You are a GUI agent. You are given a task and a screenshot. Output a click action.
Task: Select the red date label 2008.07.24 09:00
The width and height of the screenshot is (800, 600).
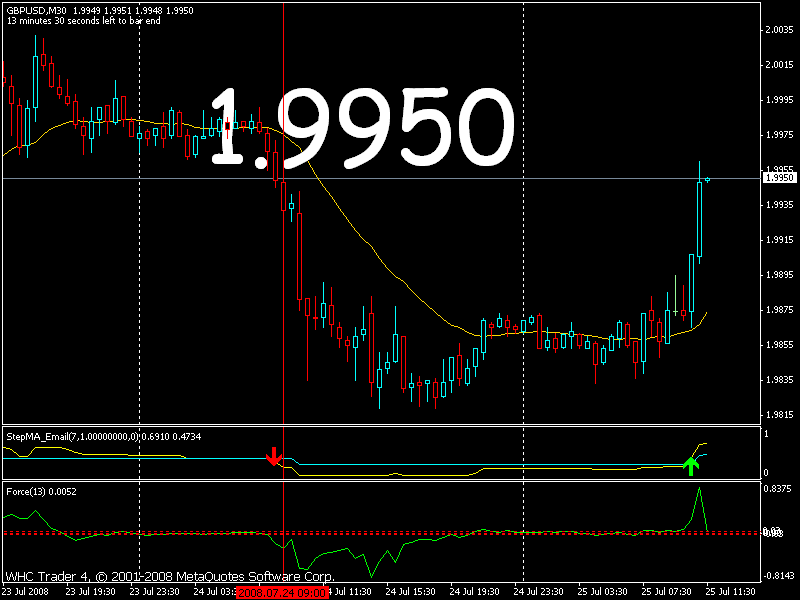pos(282,593)
